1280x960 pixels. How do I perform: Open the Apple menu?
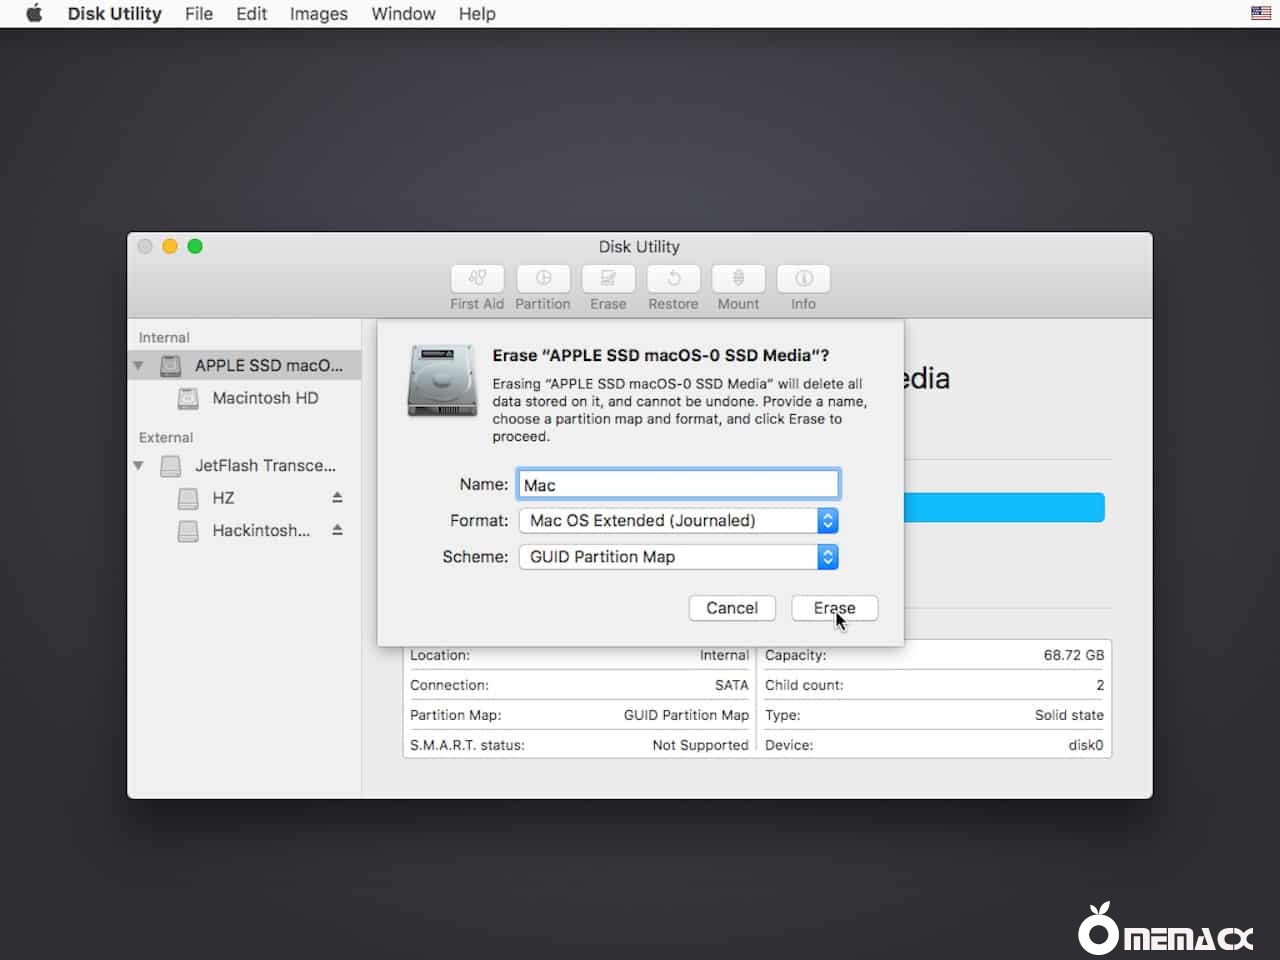pos(34,14)
